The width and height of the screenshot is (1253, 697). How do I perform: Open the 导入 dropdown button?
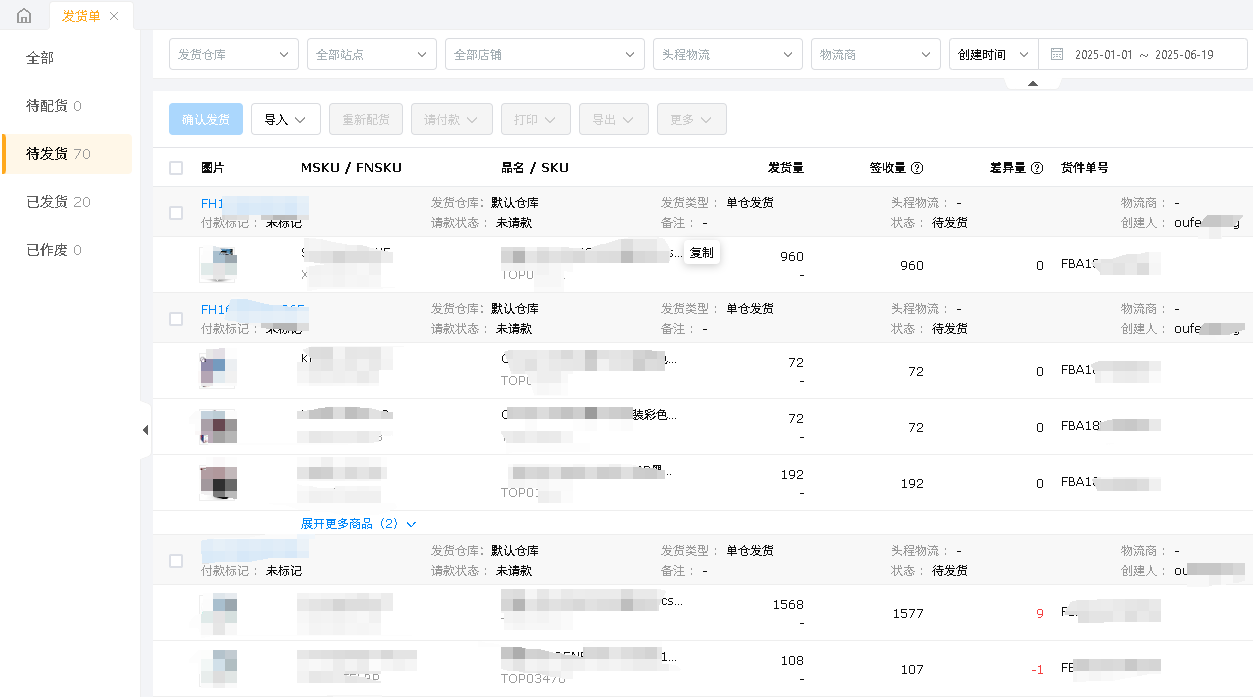click(x=285, y=119)
